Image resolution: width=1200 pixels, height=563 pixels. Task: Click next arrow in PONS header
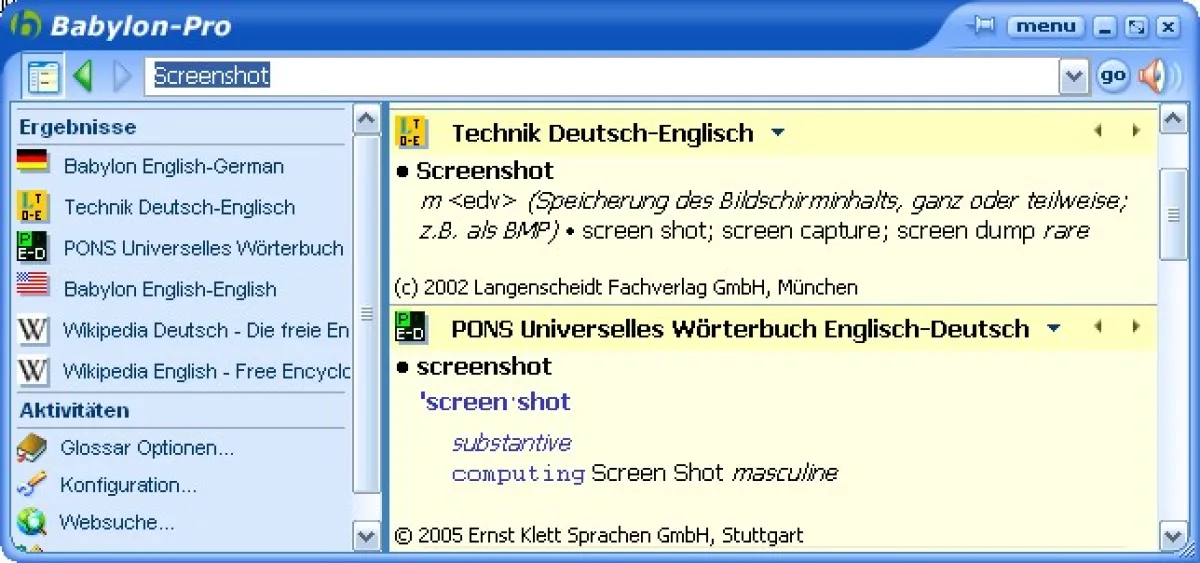coord(1136,326)
